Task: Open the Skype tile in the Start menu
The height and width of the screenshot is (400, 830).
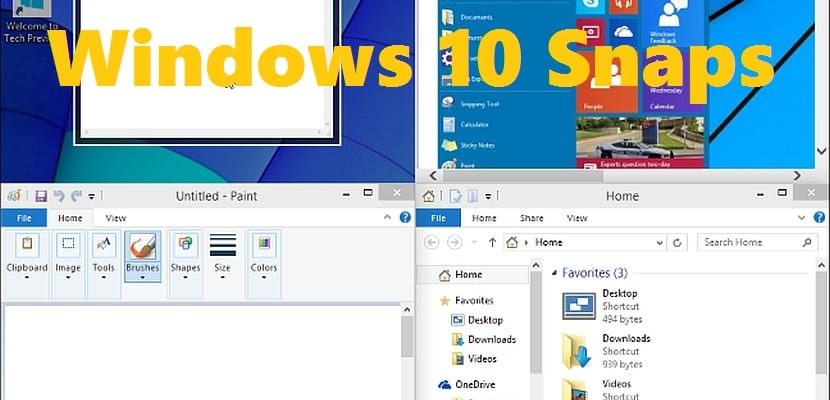Action: pyautogui.click(x=590, y=6)
